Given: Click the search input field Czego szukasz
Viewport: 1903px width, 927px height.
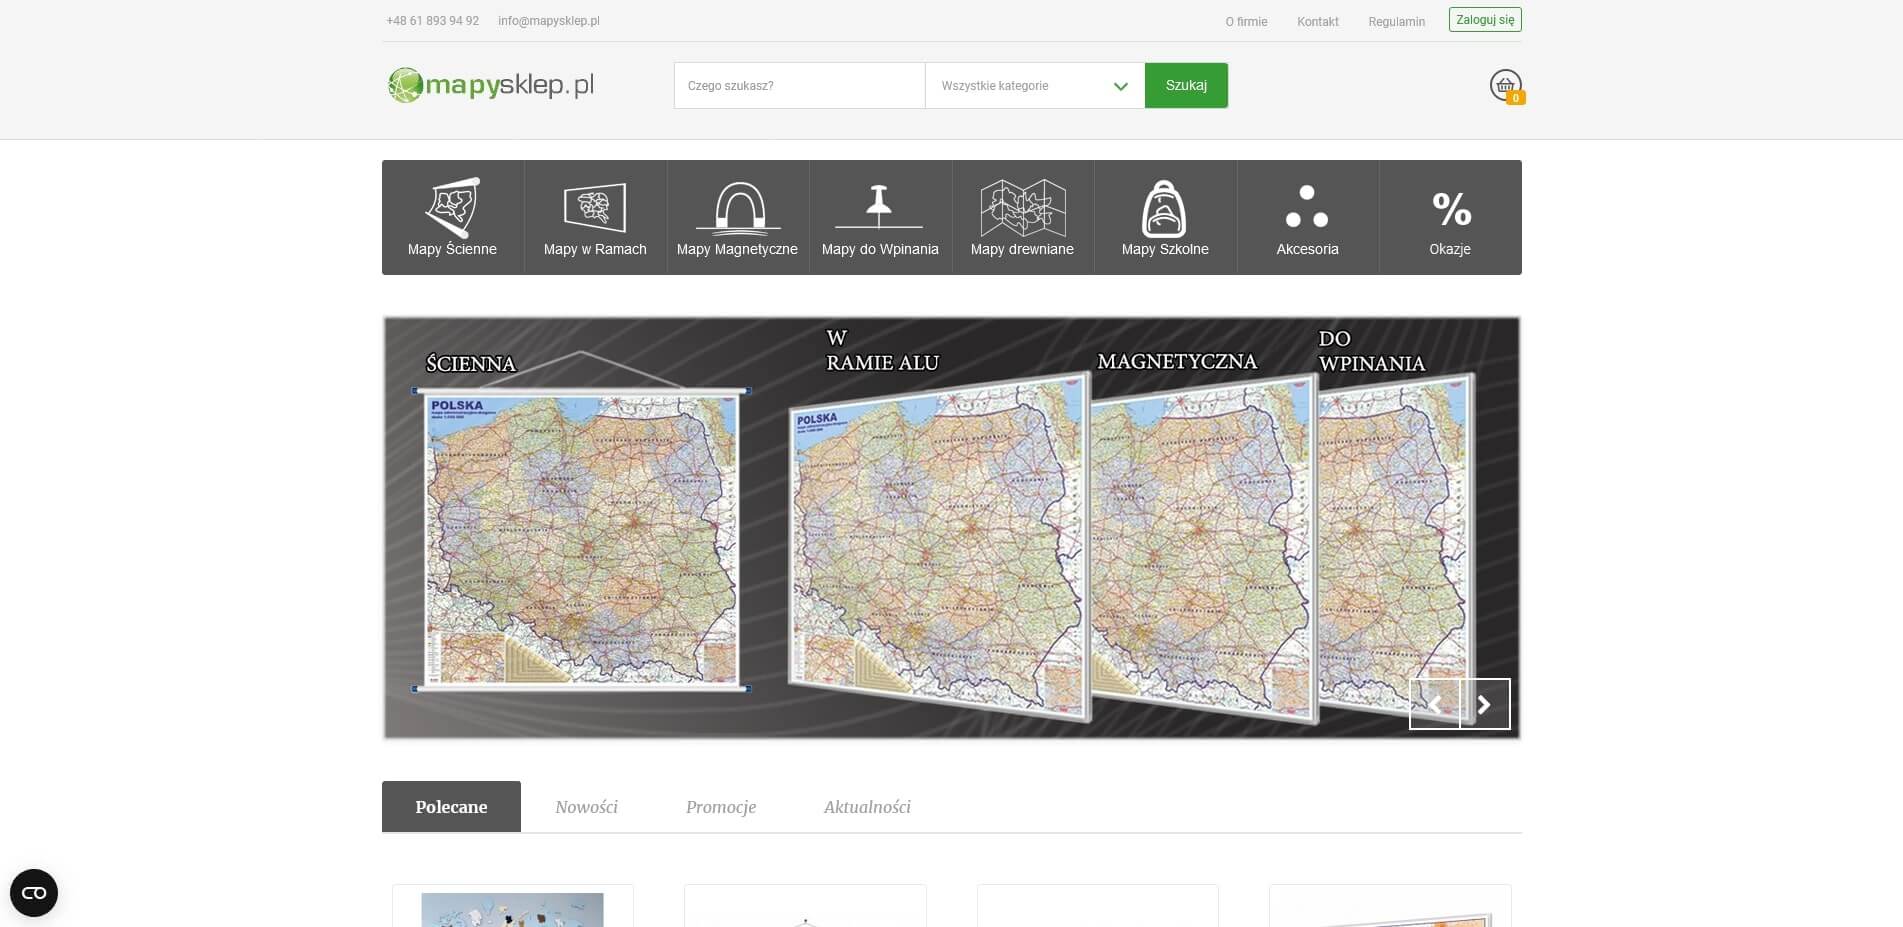Looking at the screenshot, I should pos(799,85).
